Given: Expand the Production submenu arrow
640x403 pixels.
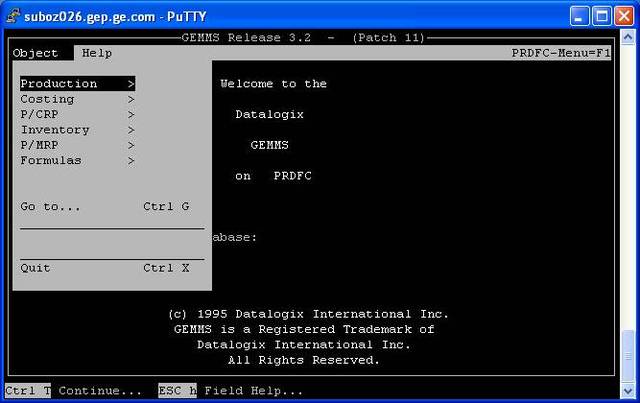Looking at the screenshot, I should [131, 84].
